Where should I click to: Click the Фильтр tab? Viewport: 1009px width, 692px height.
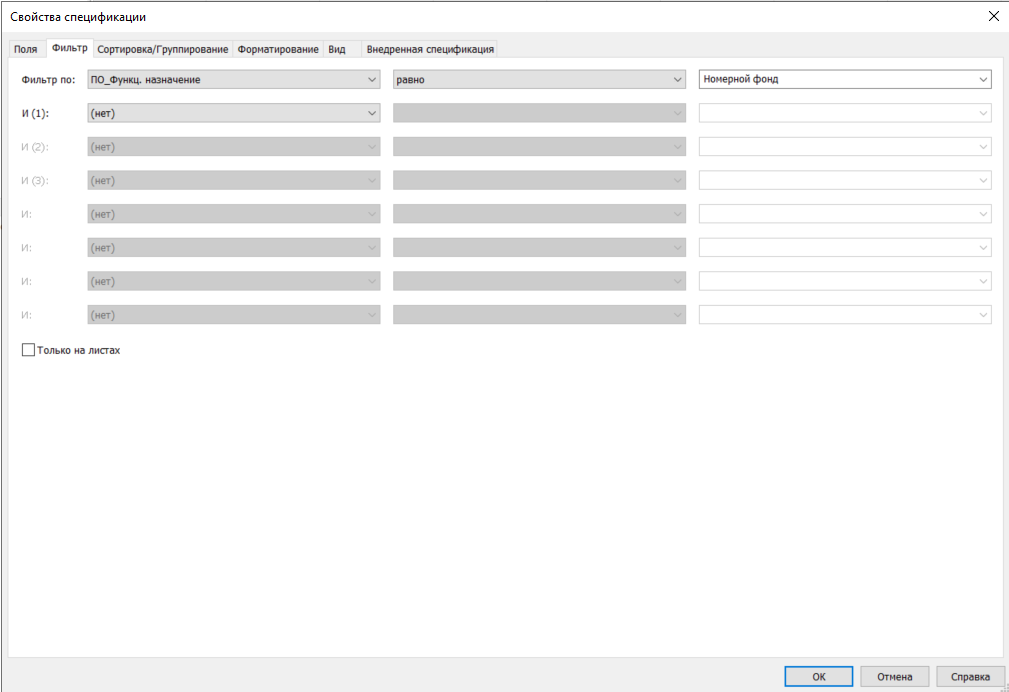click(70, 48)
